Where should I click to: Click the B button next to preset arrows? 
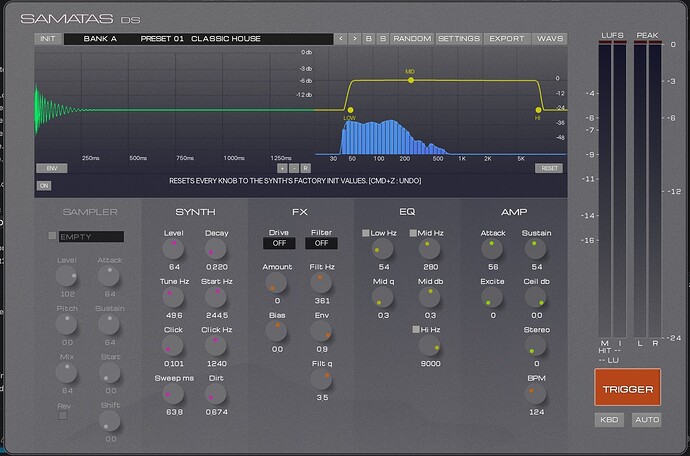(x=369, y=39)
